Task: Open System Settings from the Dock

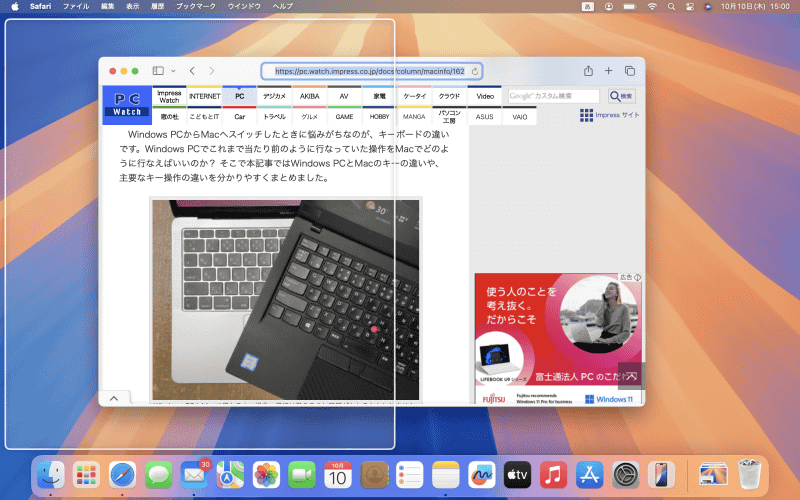Action: coord(626,476)
